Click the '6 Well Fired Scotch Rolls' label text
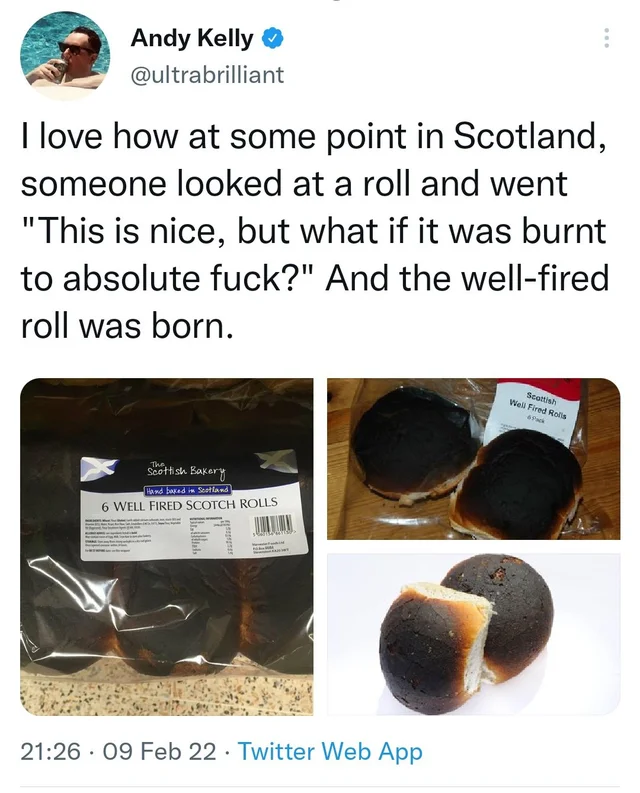The width and height of the screenshot is (640, 793). 188,504
